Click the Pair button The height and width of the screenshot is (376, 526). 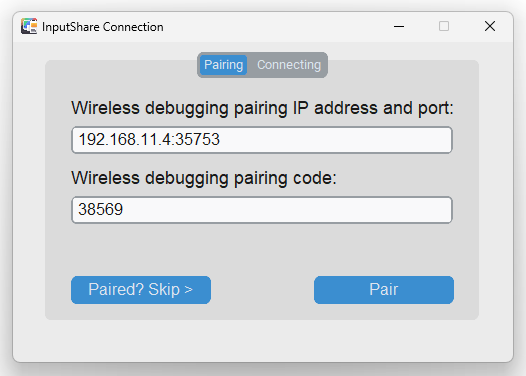tap(384, 290)
